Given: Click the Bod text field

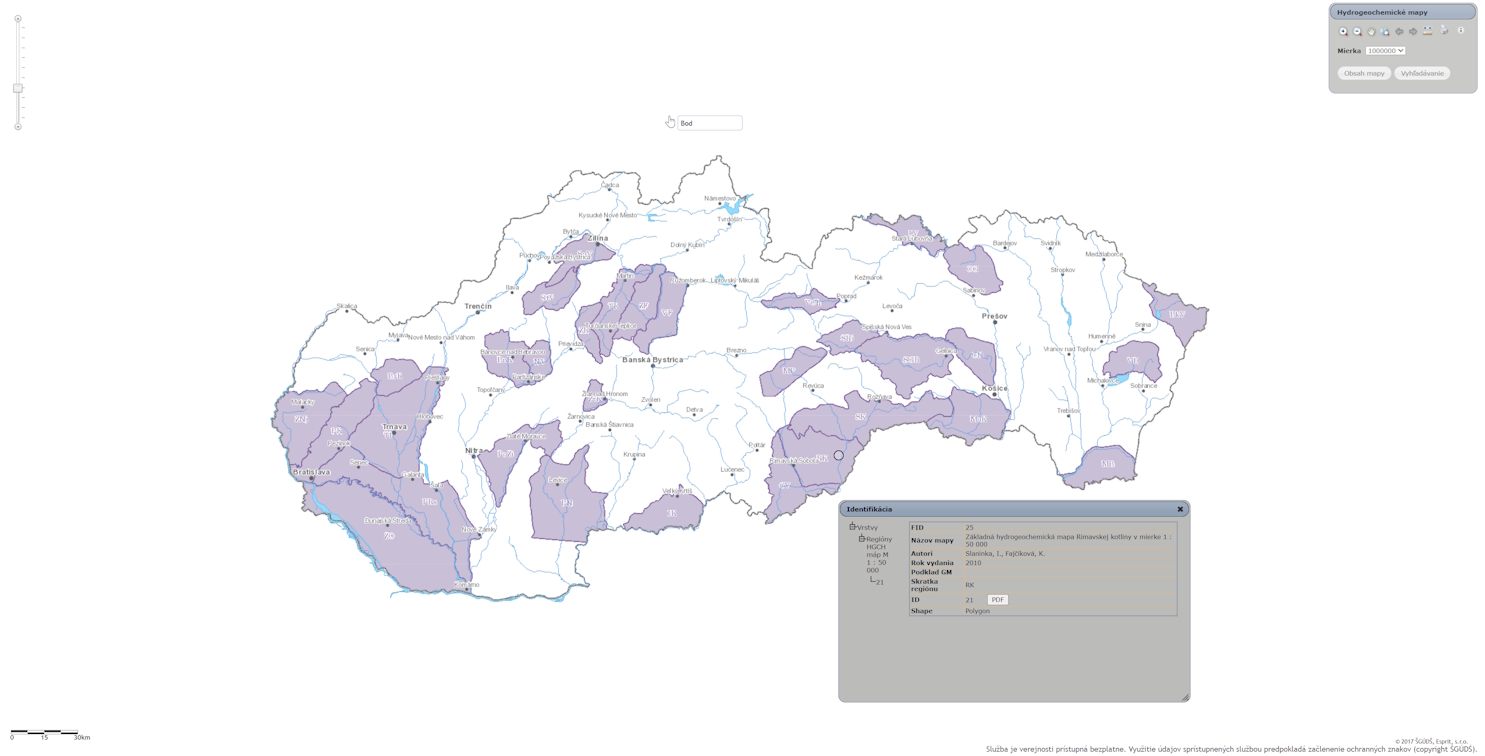Looking at the screenshot, I should point(710,123).
